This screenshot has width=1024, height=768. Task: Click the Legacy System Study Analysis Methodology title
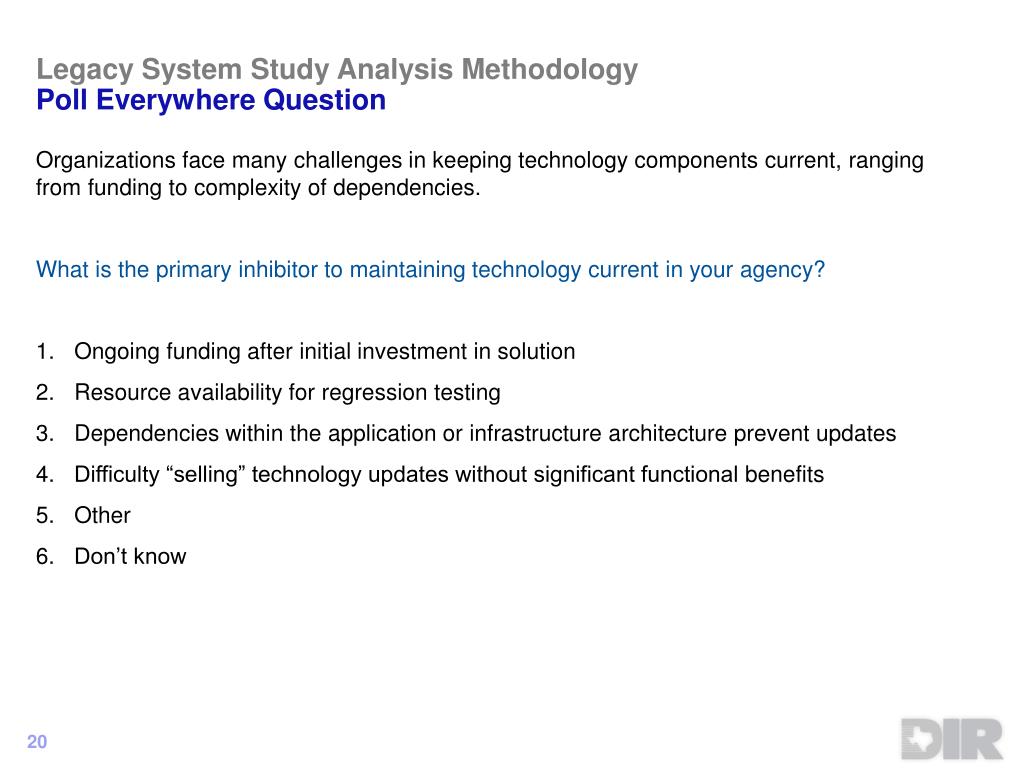pyautogui.click(x=337, y=69)
